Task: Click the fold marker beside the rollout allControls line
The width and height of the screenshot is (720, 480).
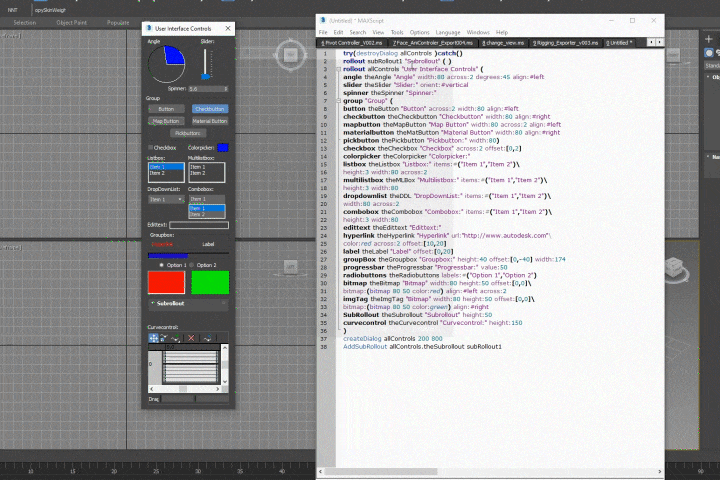Action: click(339, 69)
